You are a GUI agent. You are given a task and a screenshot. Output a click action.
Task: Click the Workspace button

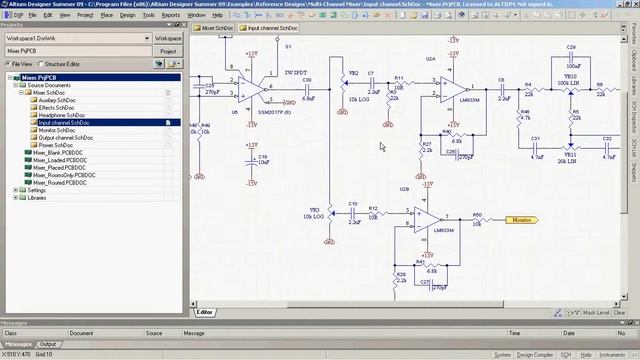pyautogui.click(x=168, y=38)
